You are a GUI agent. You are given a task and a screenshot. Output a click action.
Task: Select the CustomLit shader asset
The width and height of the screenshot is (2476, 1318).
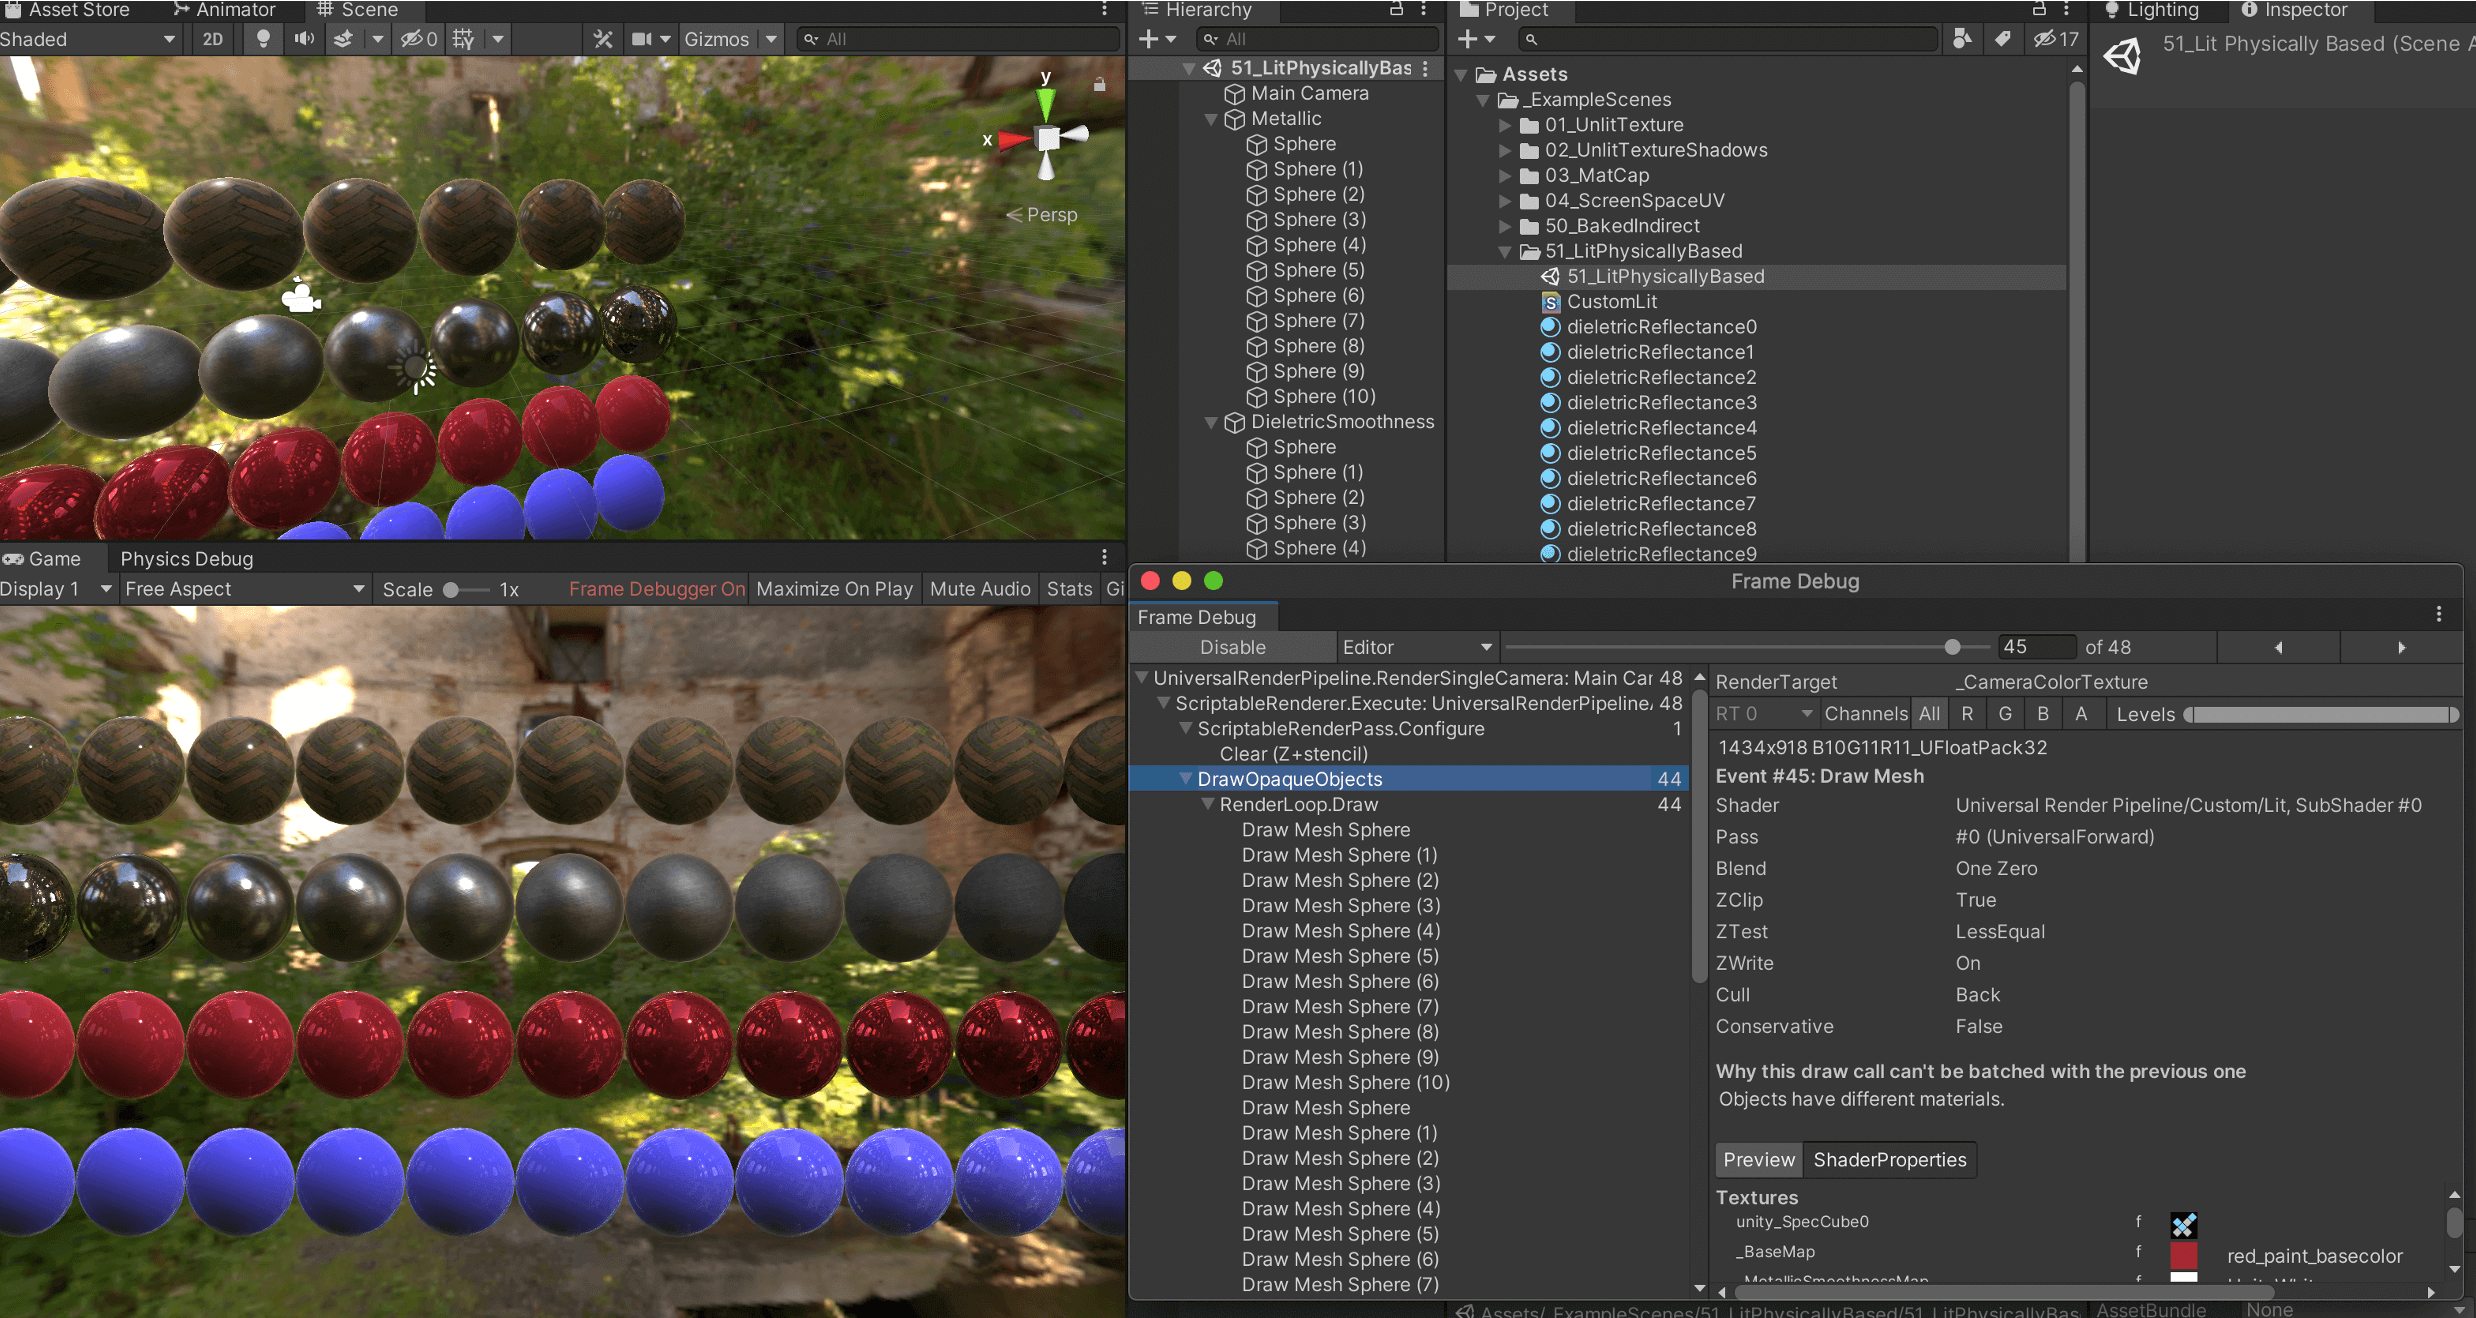pos(1611,302)
